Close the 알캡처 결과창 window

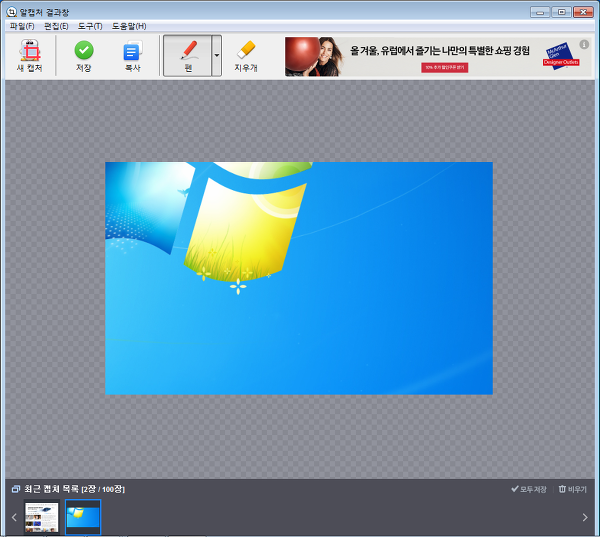[583, 12]
